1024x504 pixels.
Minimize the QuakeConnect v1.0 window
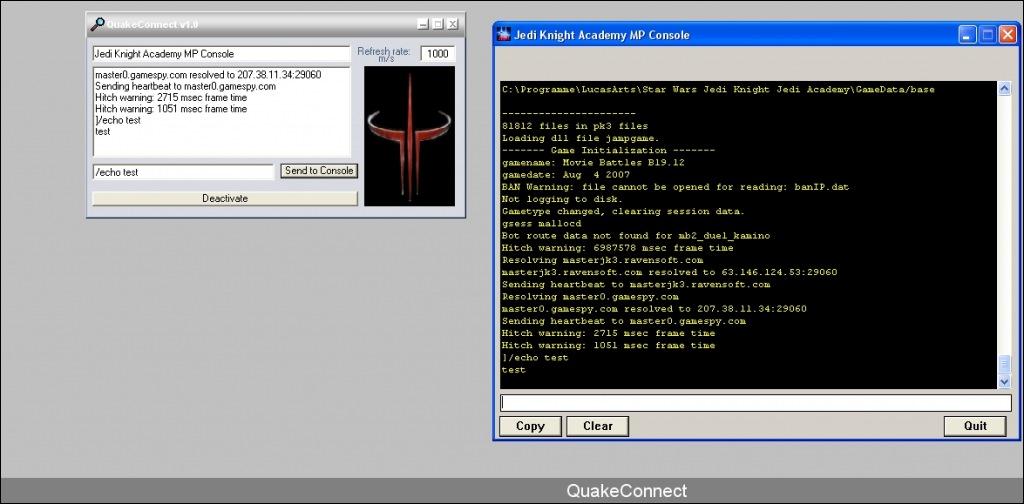pyautogui.click(x=423, y=24)
